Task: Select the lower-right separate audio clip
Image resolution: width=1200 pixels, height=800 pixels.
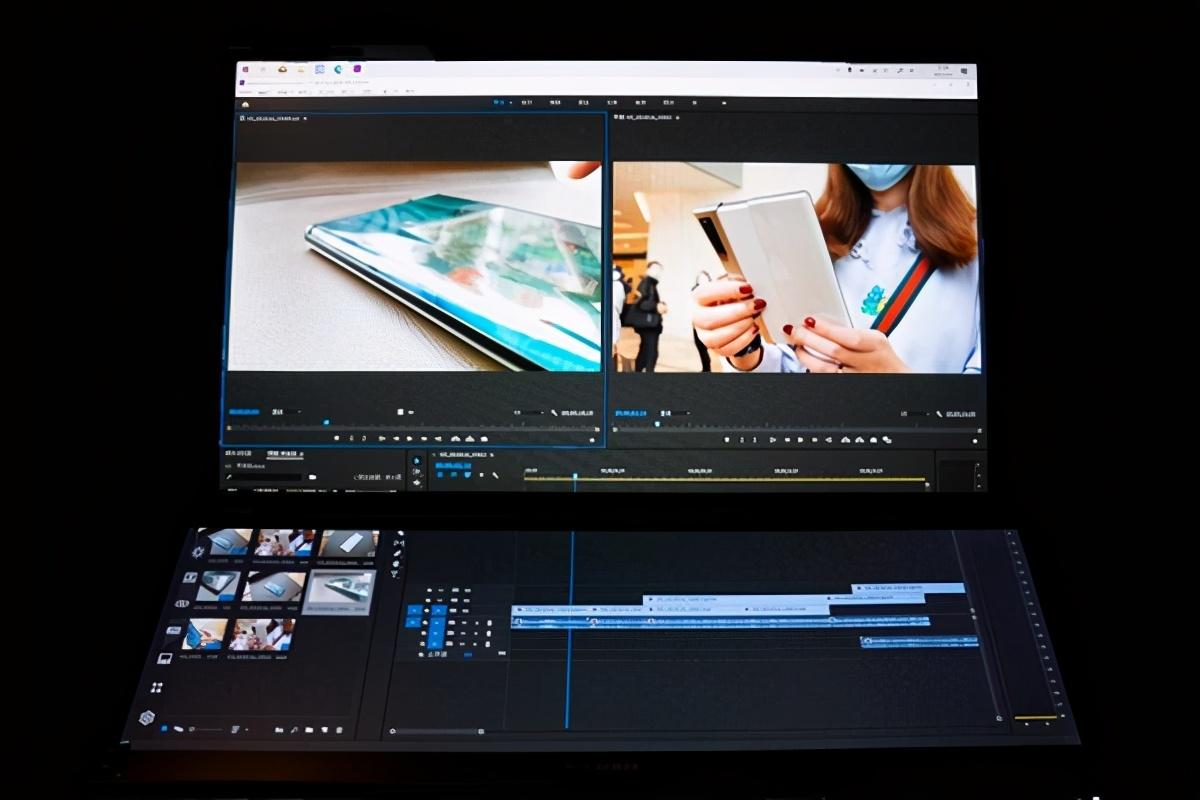Action: click(x=919, y=642)
